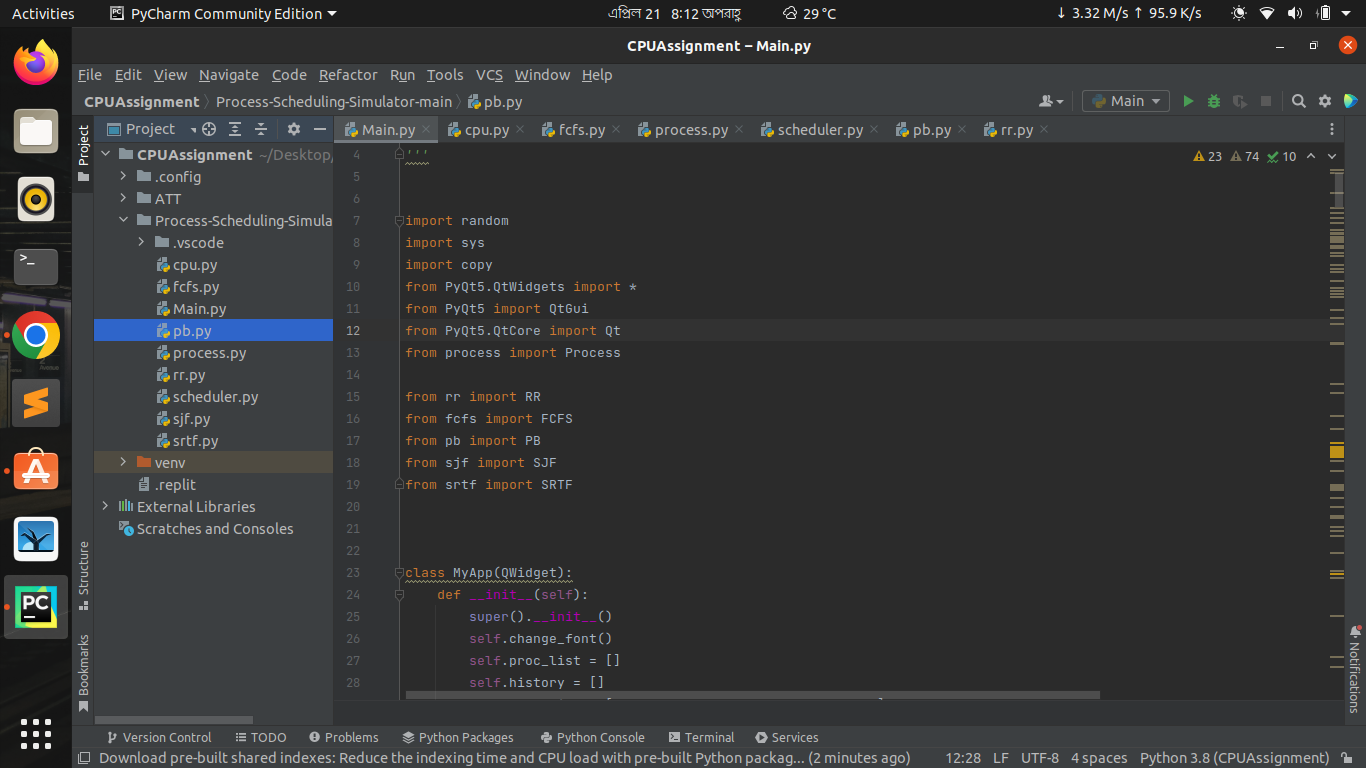The image size is (1366, 768).
Task: Start debugging with the green bug icon
Action: point(1214,101)
